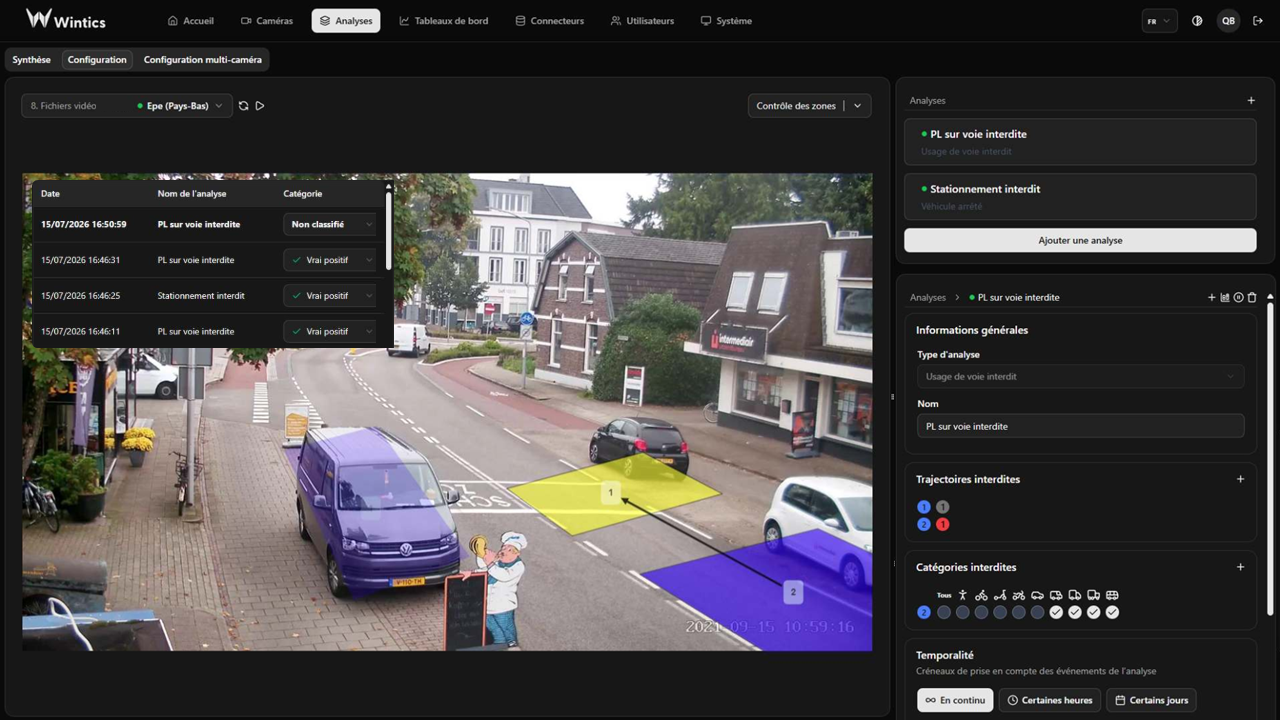The height and width of the screenshot is (720, 1280).
Task: Select En continu temporality
Action: click(955, 700)
